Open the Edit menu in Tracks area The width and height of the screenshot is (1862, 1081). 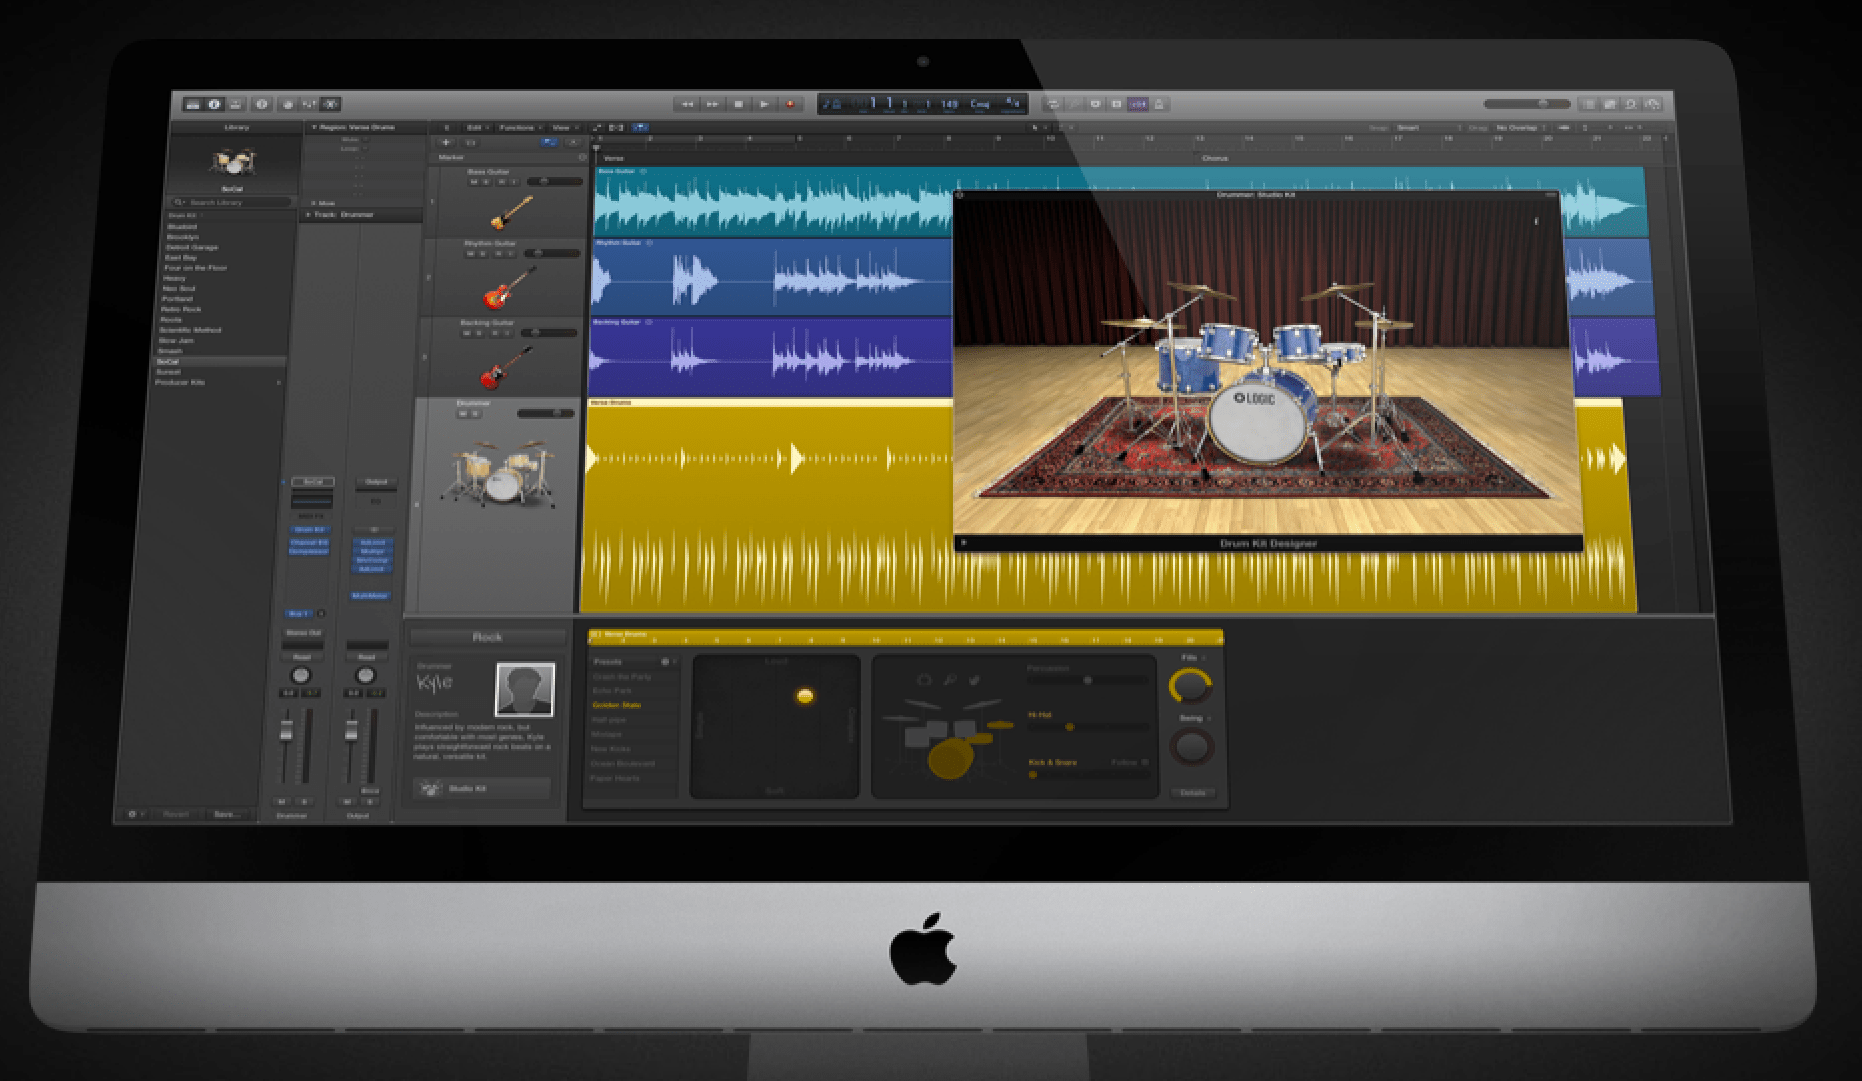tap(476, 128)
